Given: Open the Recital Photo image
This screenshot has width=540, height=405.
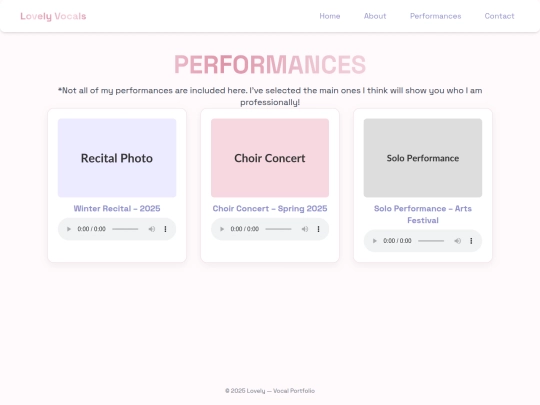Looking at the screenshot, I should pyautogui.click(x=117, y=158).
